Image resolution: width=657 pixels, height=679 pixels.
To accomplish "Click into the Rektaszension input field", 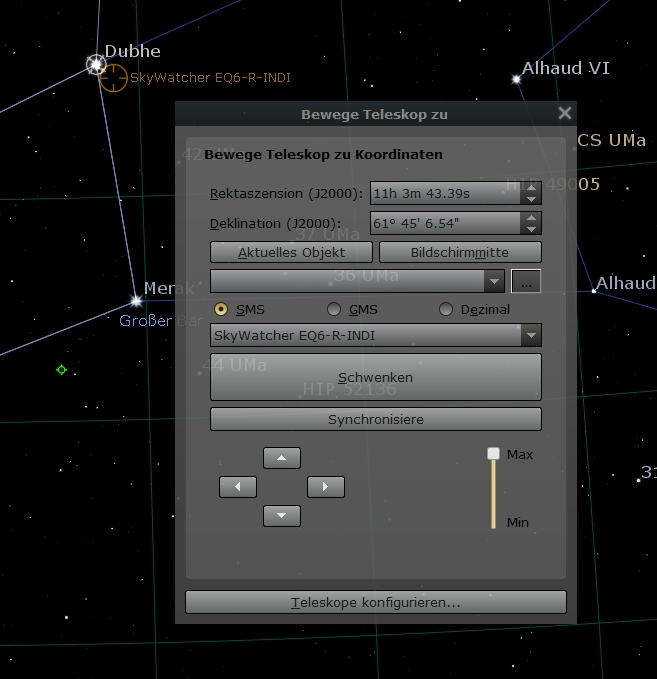I will pyautogui.click(x=445, y=193).
